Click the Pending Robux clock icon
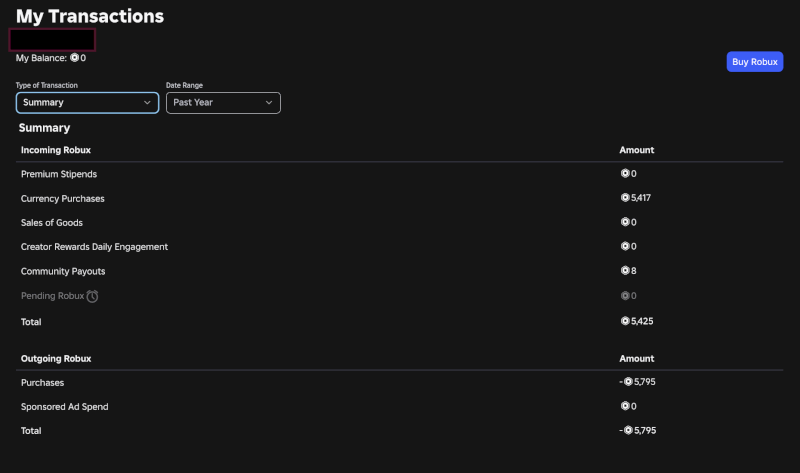800x473 pixels. (92, 296)
